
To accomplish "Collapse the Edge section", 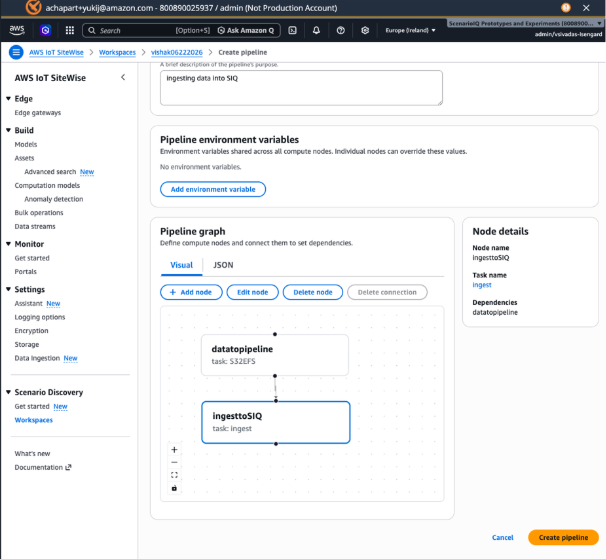I will [x=8, y=99].
